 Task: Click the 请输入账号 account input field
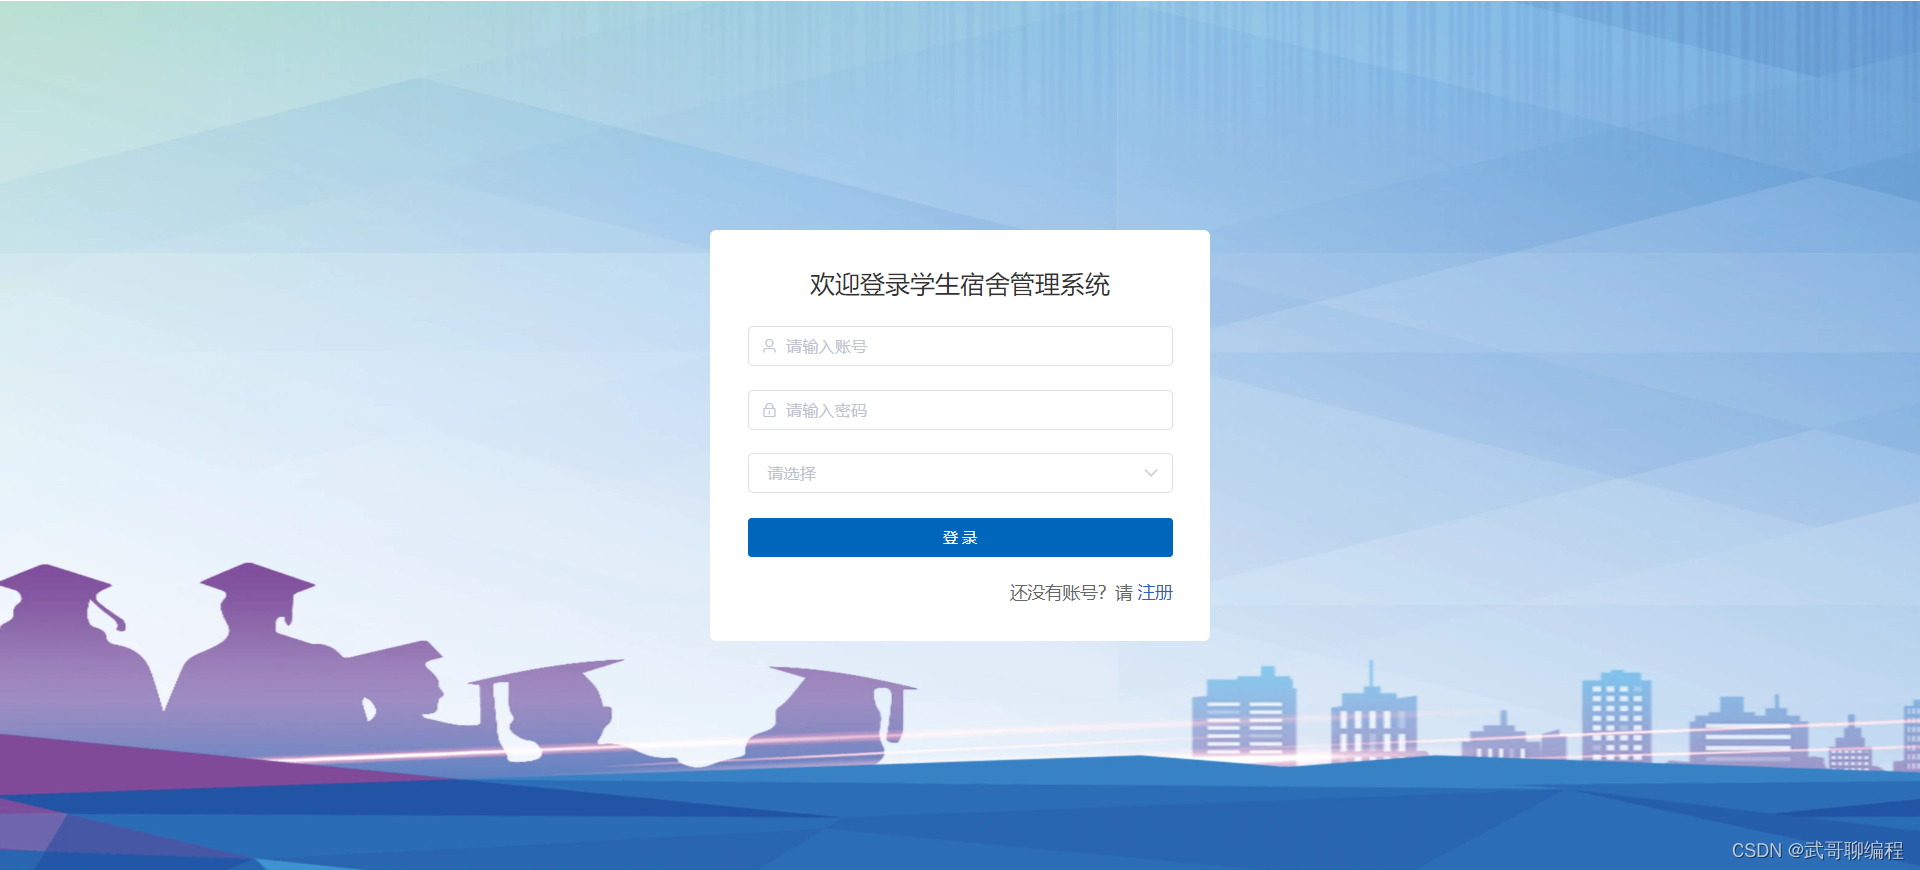point(960,346)
